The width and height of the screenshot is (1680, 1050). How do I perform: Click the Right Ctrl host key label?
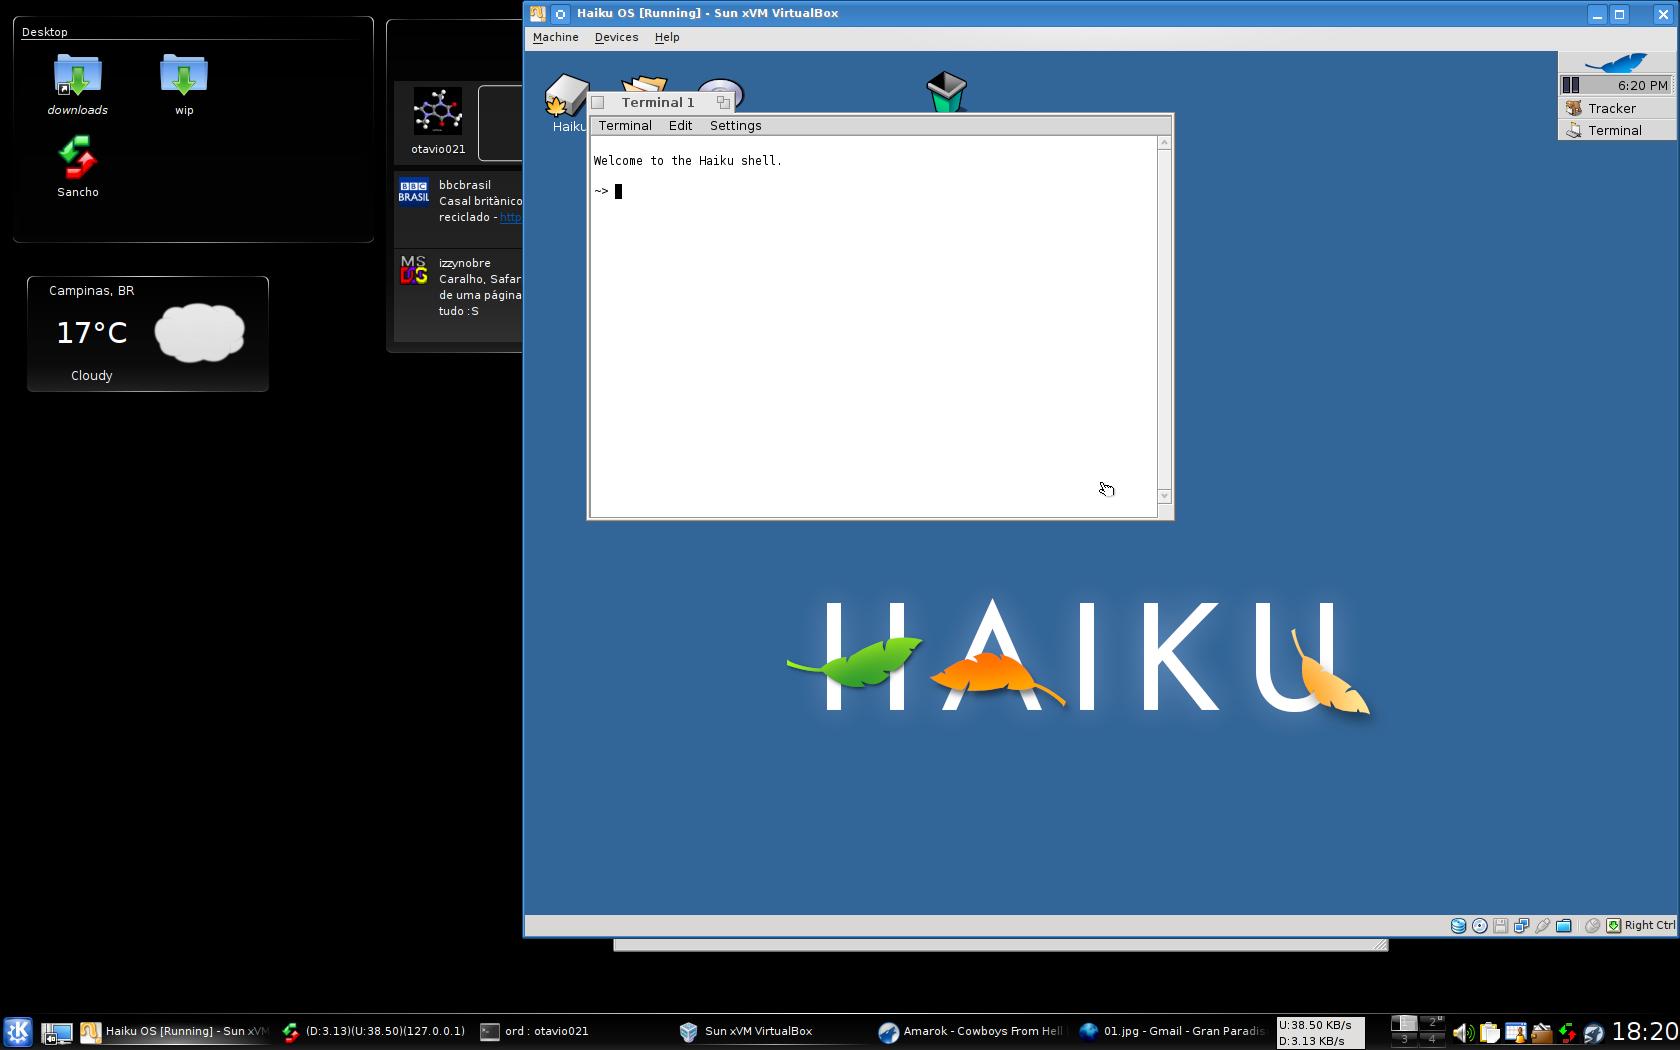(1649, 926)
